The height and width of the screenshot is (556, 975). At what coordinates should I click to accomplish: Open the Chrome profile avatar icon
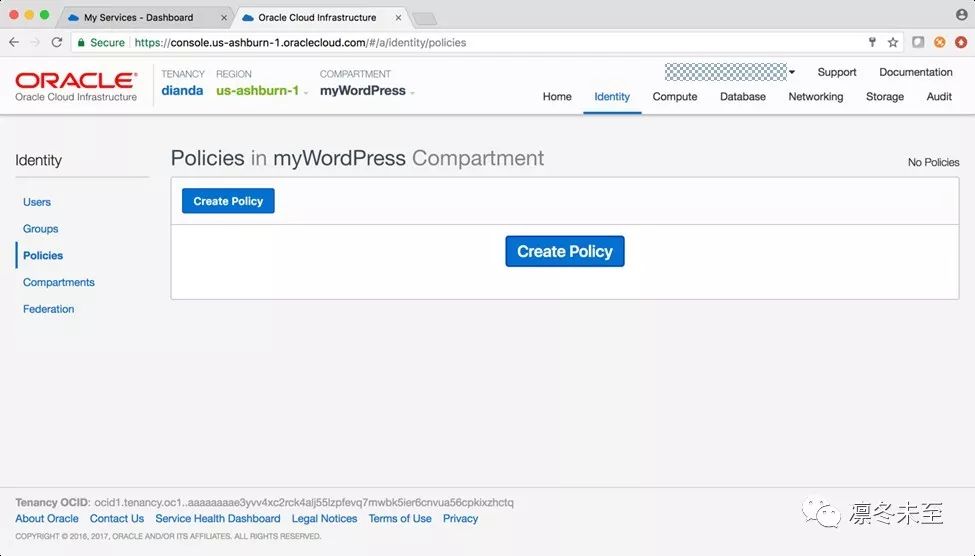[x=961, y=15]
